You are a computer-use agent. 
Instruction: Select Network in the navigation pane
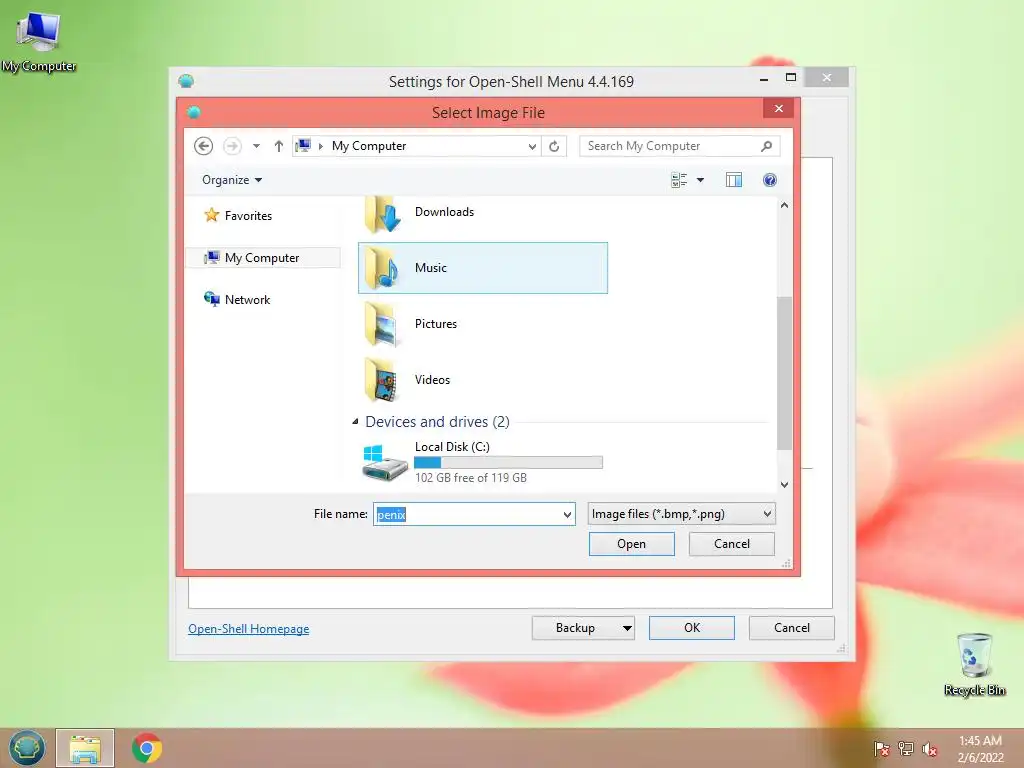click(x=237, y=300)
